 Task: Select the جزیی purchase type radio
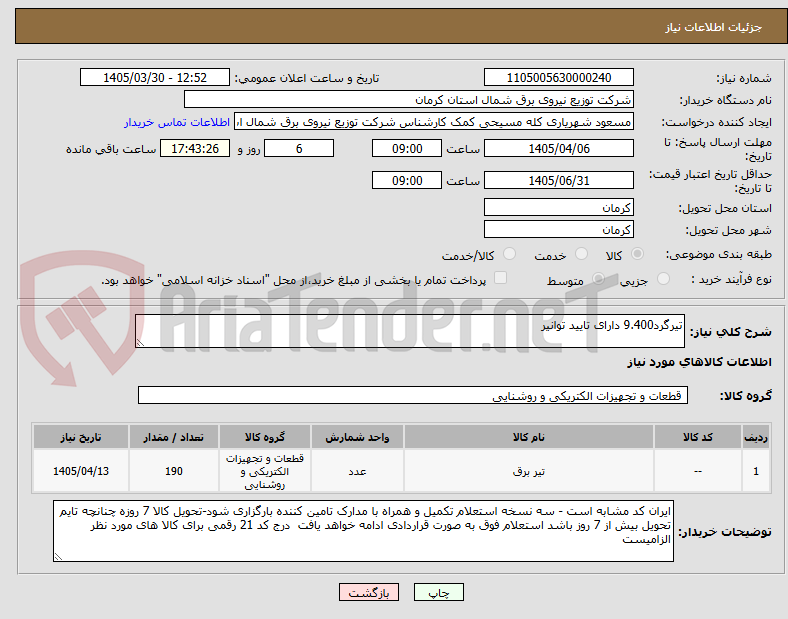coord(663,279)
